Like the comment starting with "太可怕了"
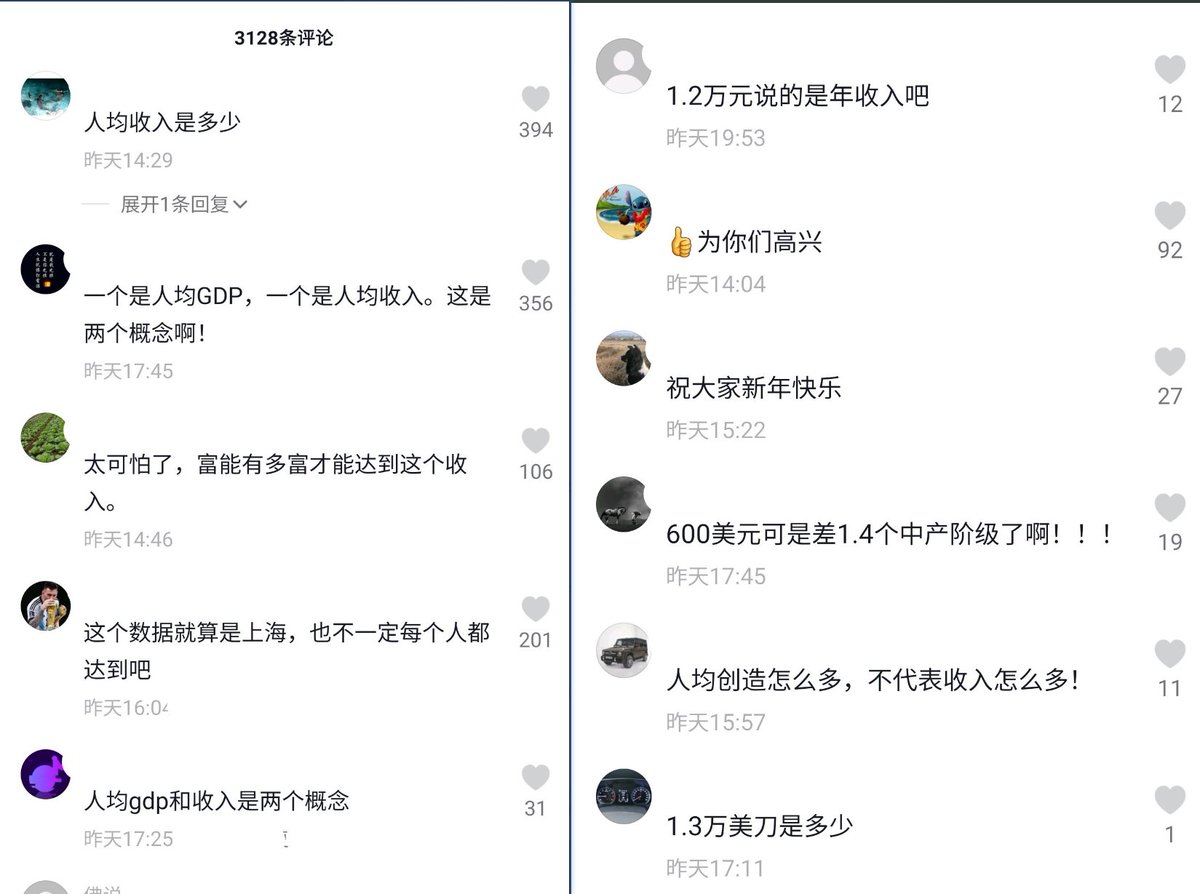This screenshot has width=1200, height=894. point(536,440)
